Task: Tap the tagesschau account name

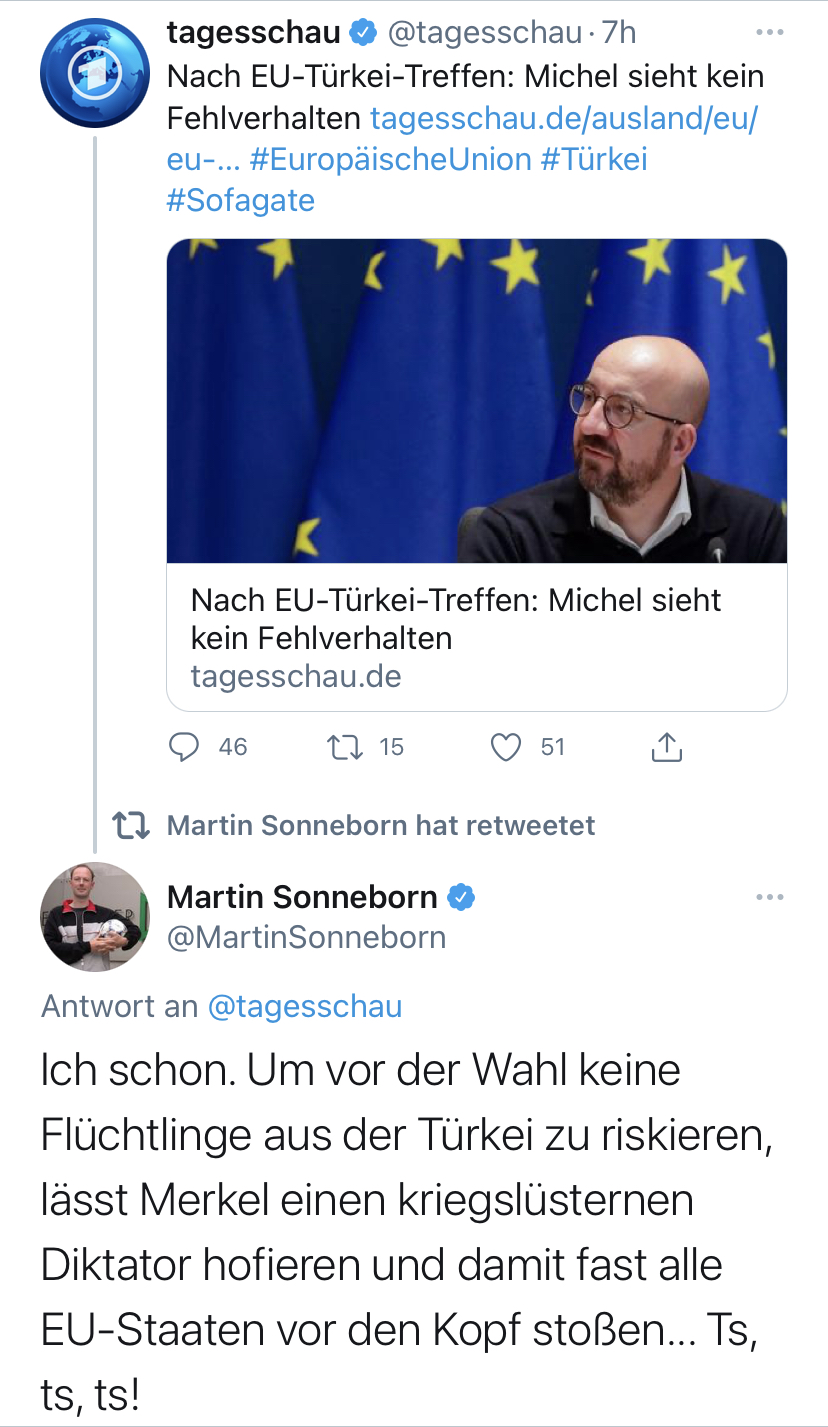Action: (x=253, y=33)
